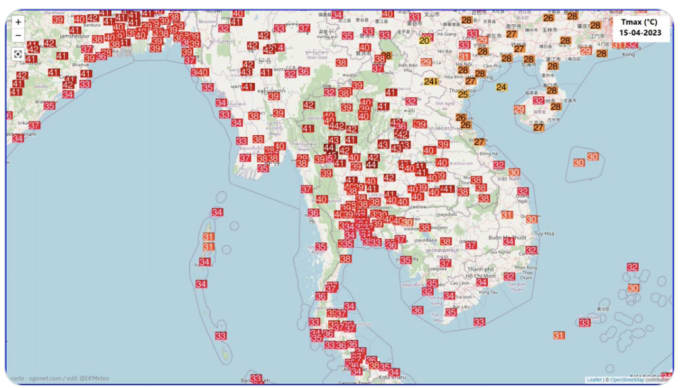This screenshot has width=690, height=388.
Task: Click the lone orange 31 marker in open sea
Action: pos(559,336)
